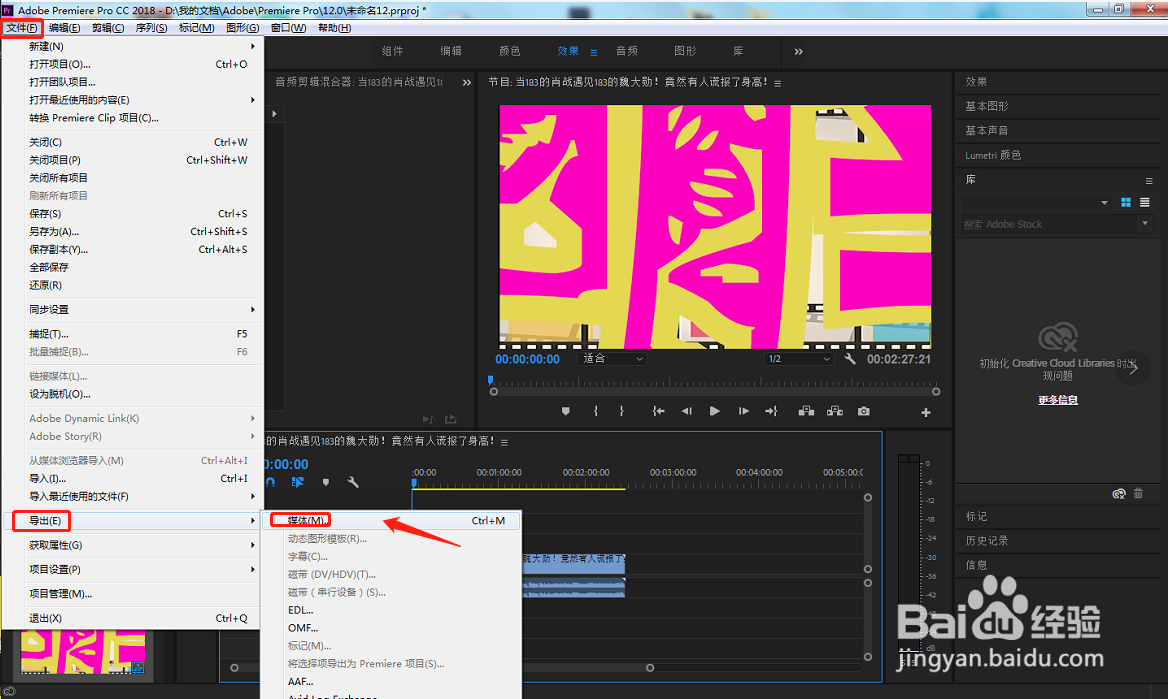Switch to the Audio (音频) workspace tab
1168x699 pixels.
626,51
